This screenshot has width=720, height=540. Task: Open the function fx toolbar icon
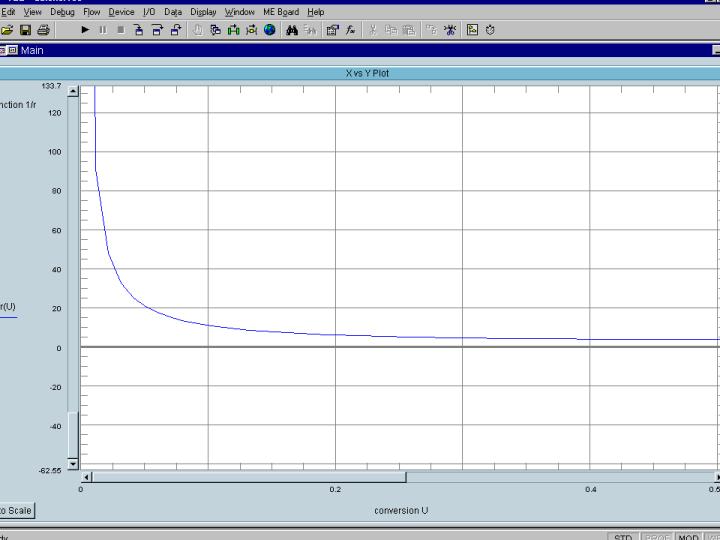pos(351,30)
